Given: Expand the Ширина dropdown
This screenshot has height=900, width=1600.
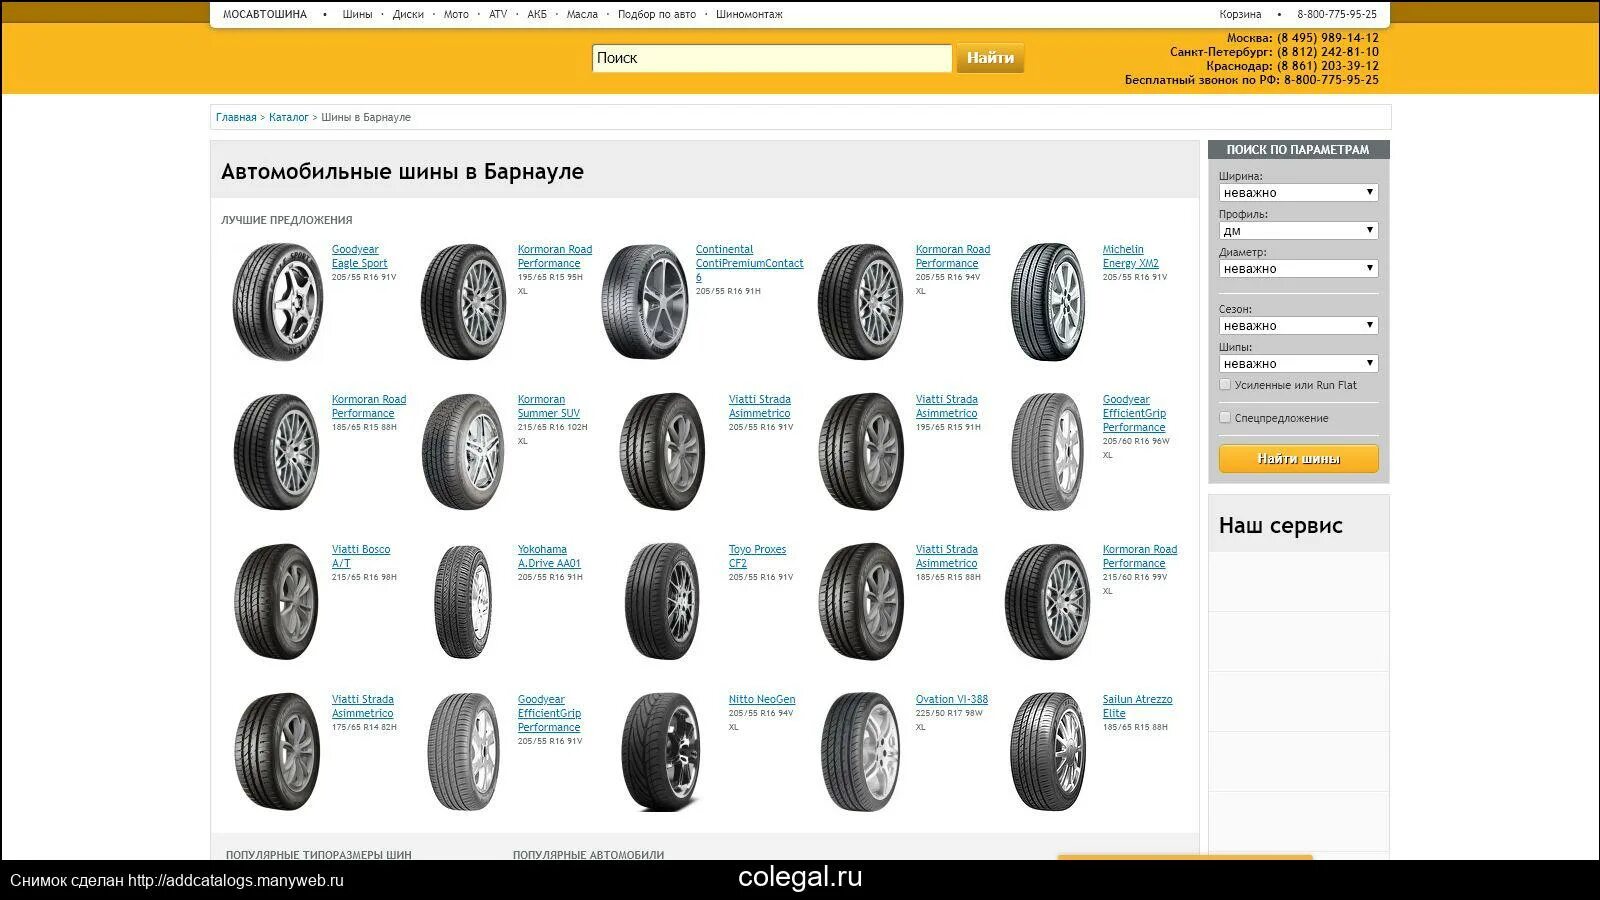Looking at the screenshot, I should [1298, 192].
